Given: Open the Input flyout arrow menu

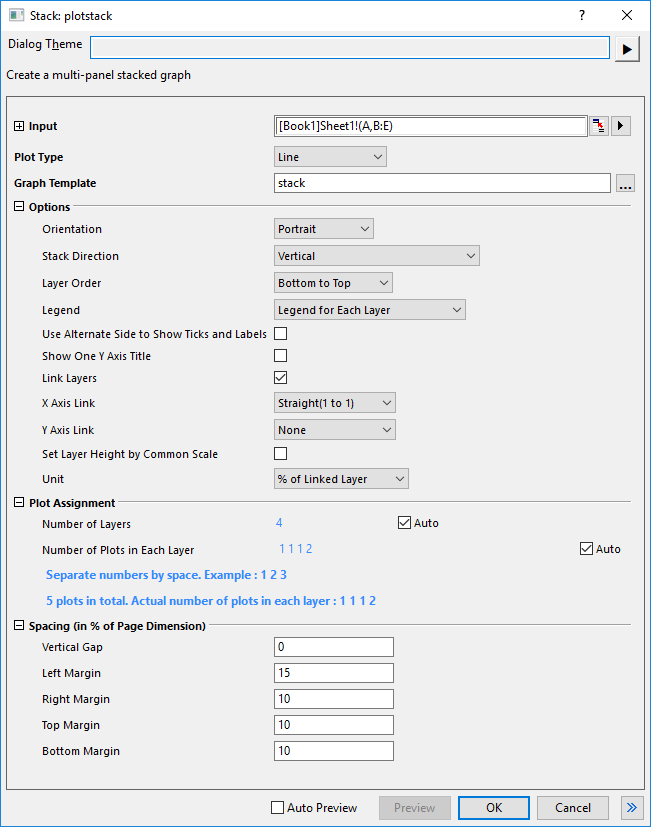Looking at the screenshot, I should click(x=622, y=126).
